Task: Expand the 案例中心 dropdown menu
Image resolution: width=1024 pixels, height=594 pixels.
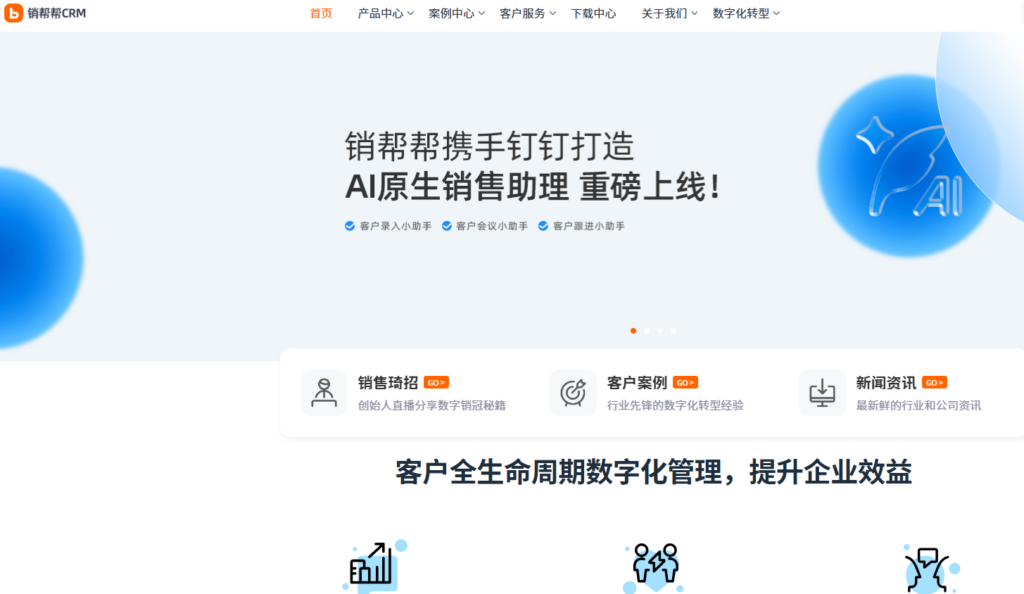Action: click(456, 13)
